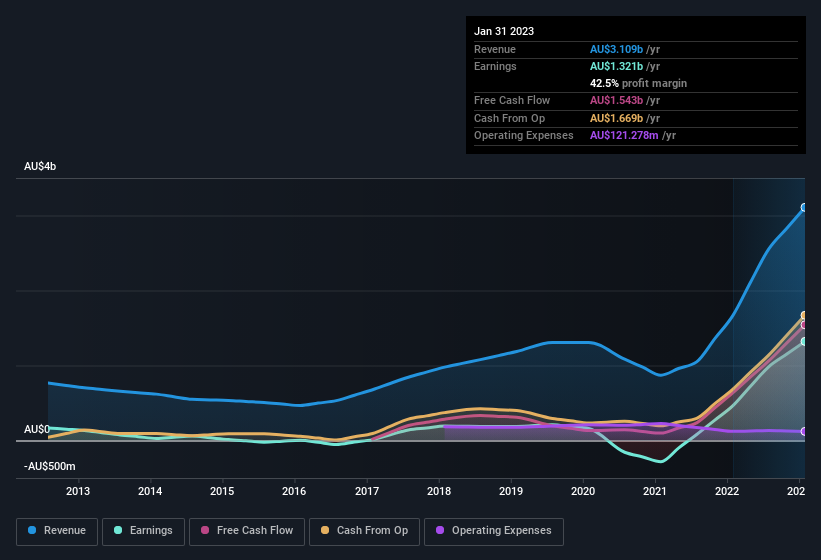Click the Free Cash Flow endpoint marker
The image size is (821, 560).
point(804,325)
